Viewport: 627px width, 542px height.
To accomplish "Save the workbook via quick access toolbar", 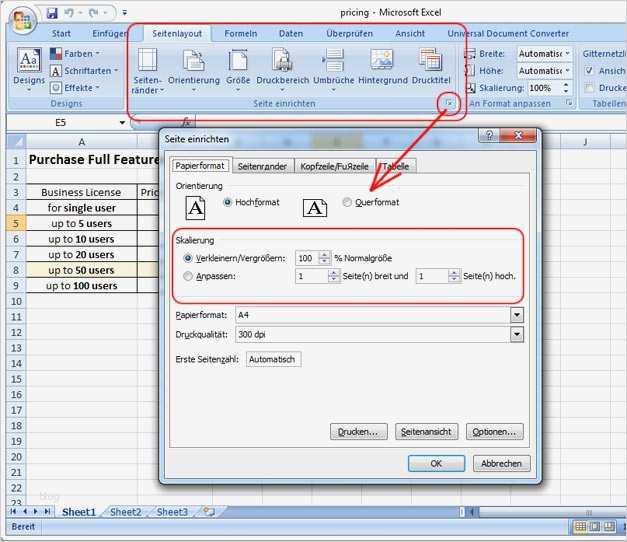I will coord(52,13).
